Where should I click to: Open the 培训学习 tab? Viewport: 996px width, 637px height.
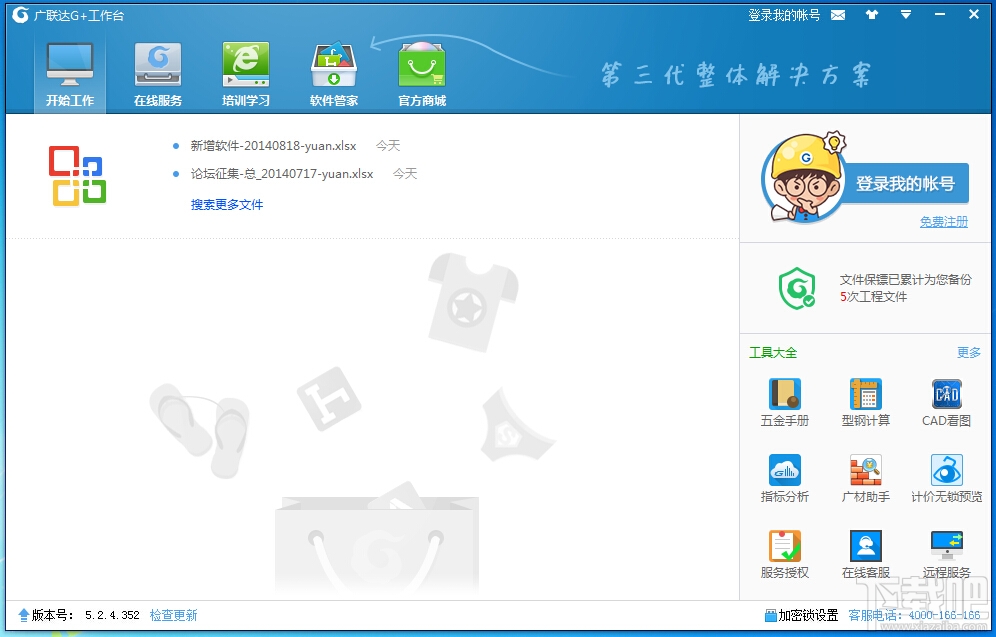pos(246,74)
